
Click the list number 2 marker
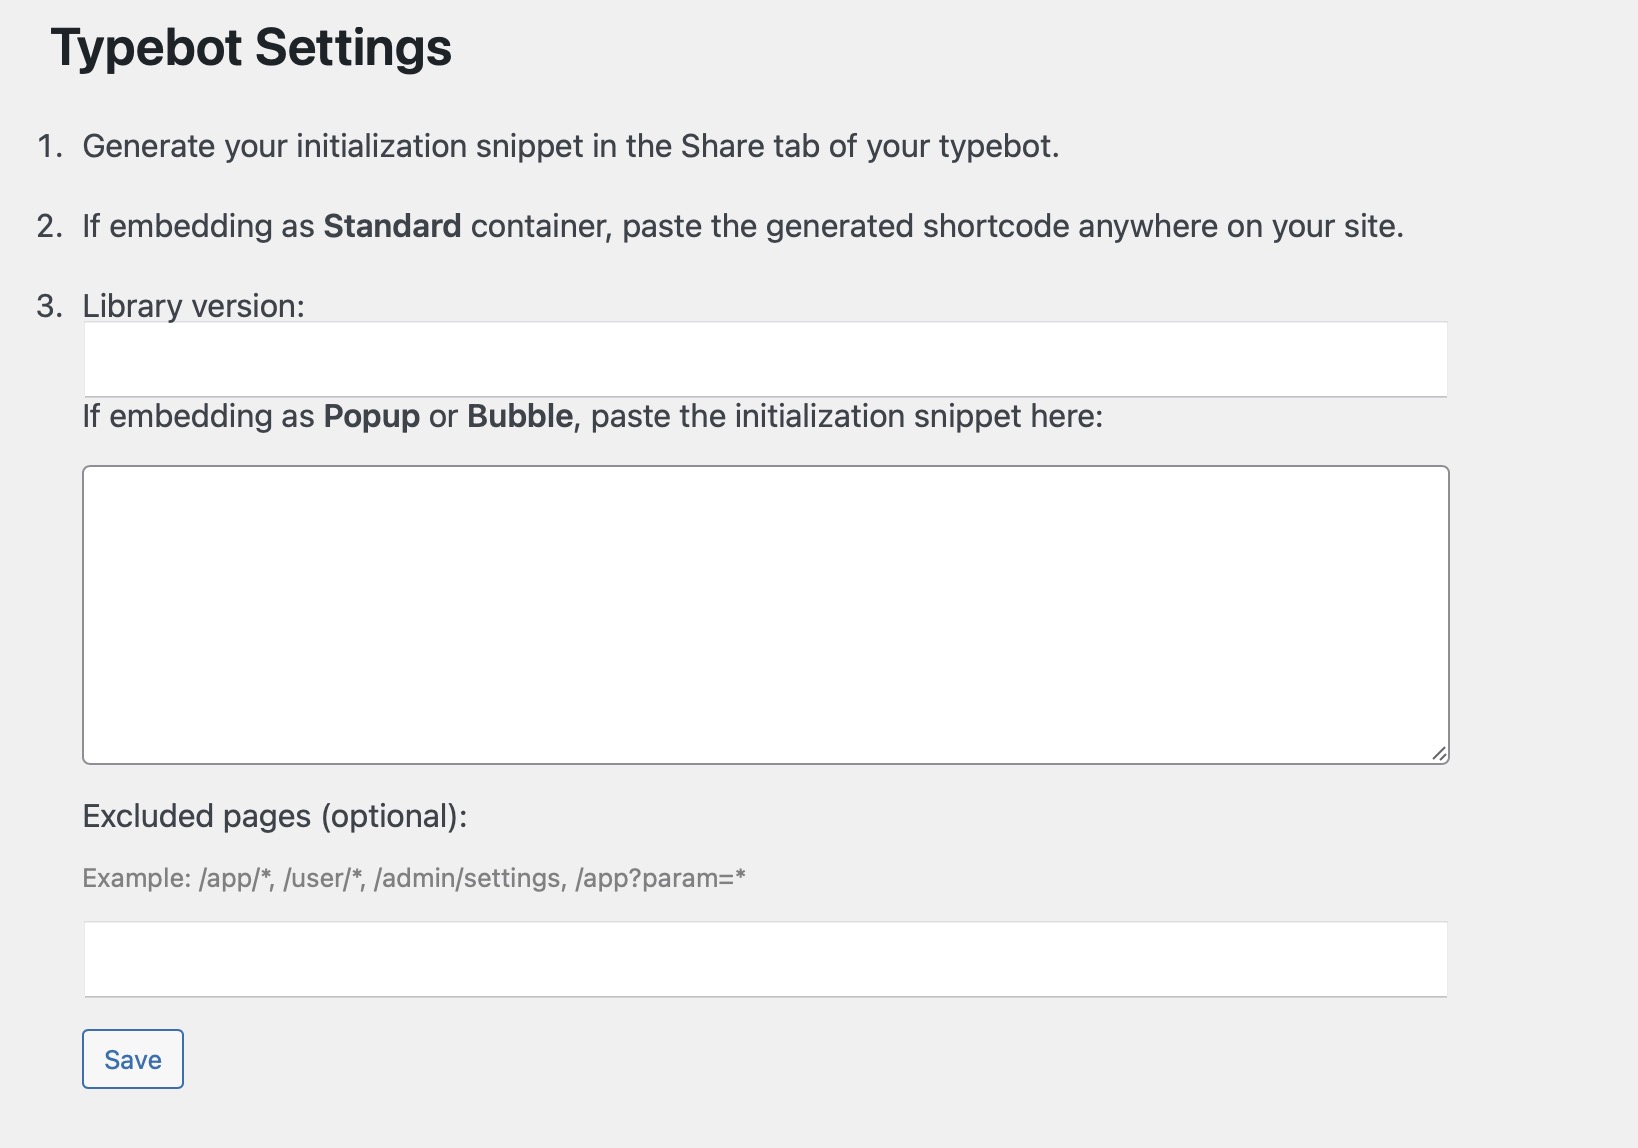tap(49, 226)
